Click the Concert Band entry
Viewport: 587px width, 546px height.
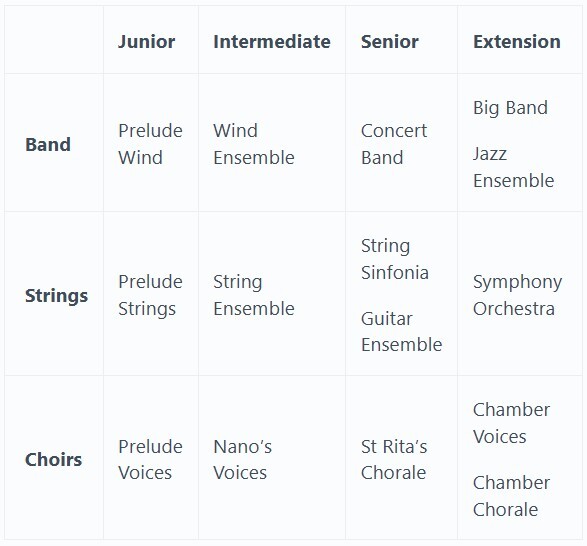[394, 144]
